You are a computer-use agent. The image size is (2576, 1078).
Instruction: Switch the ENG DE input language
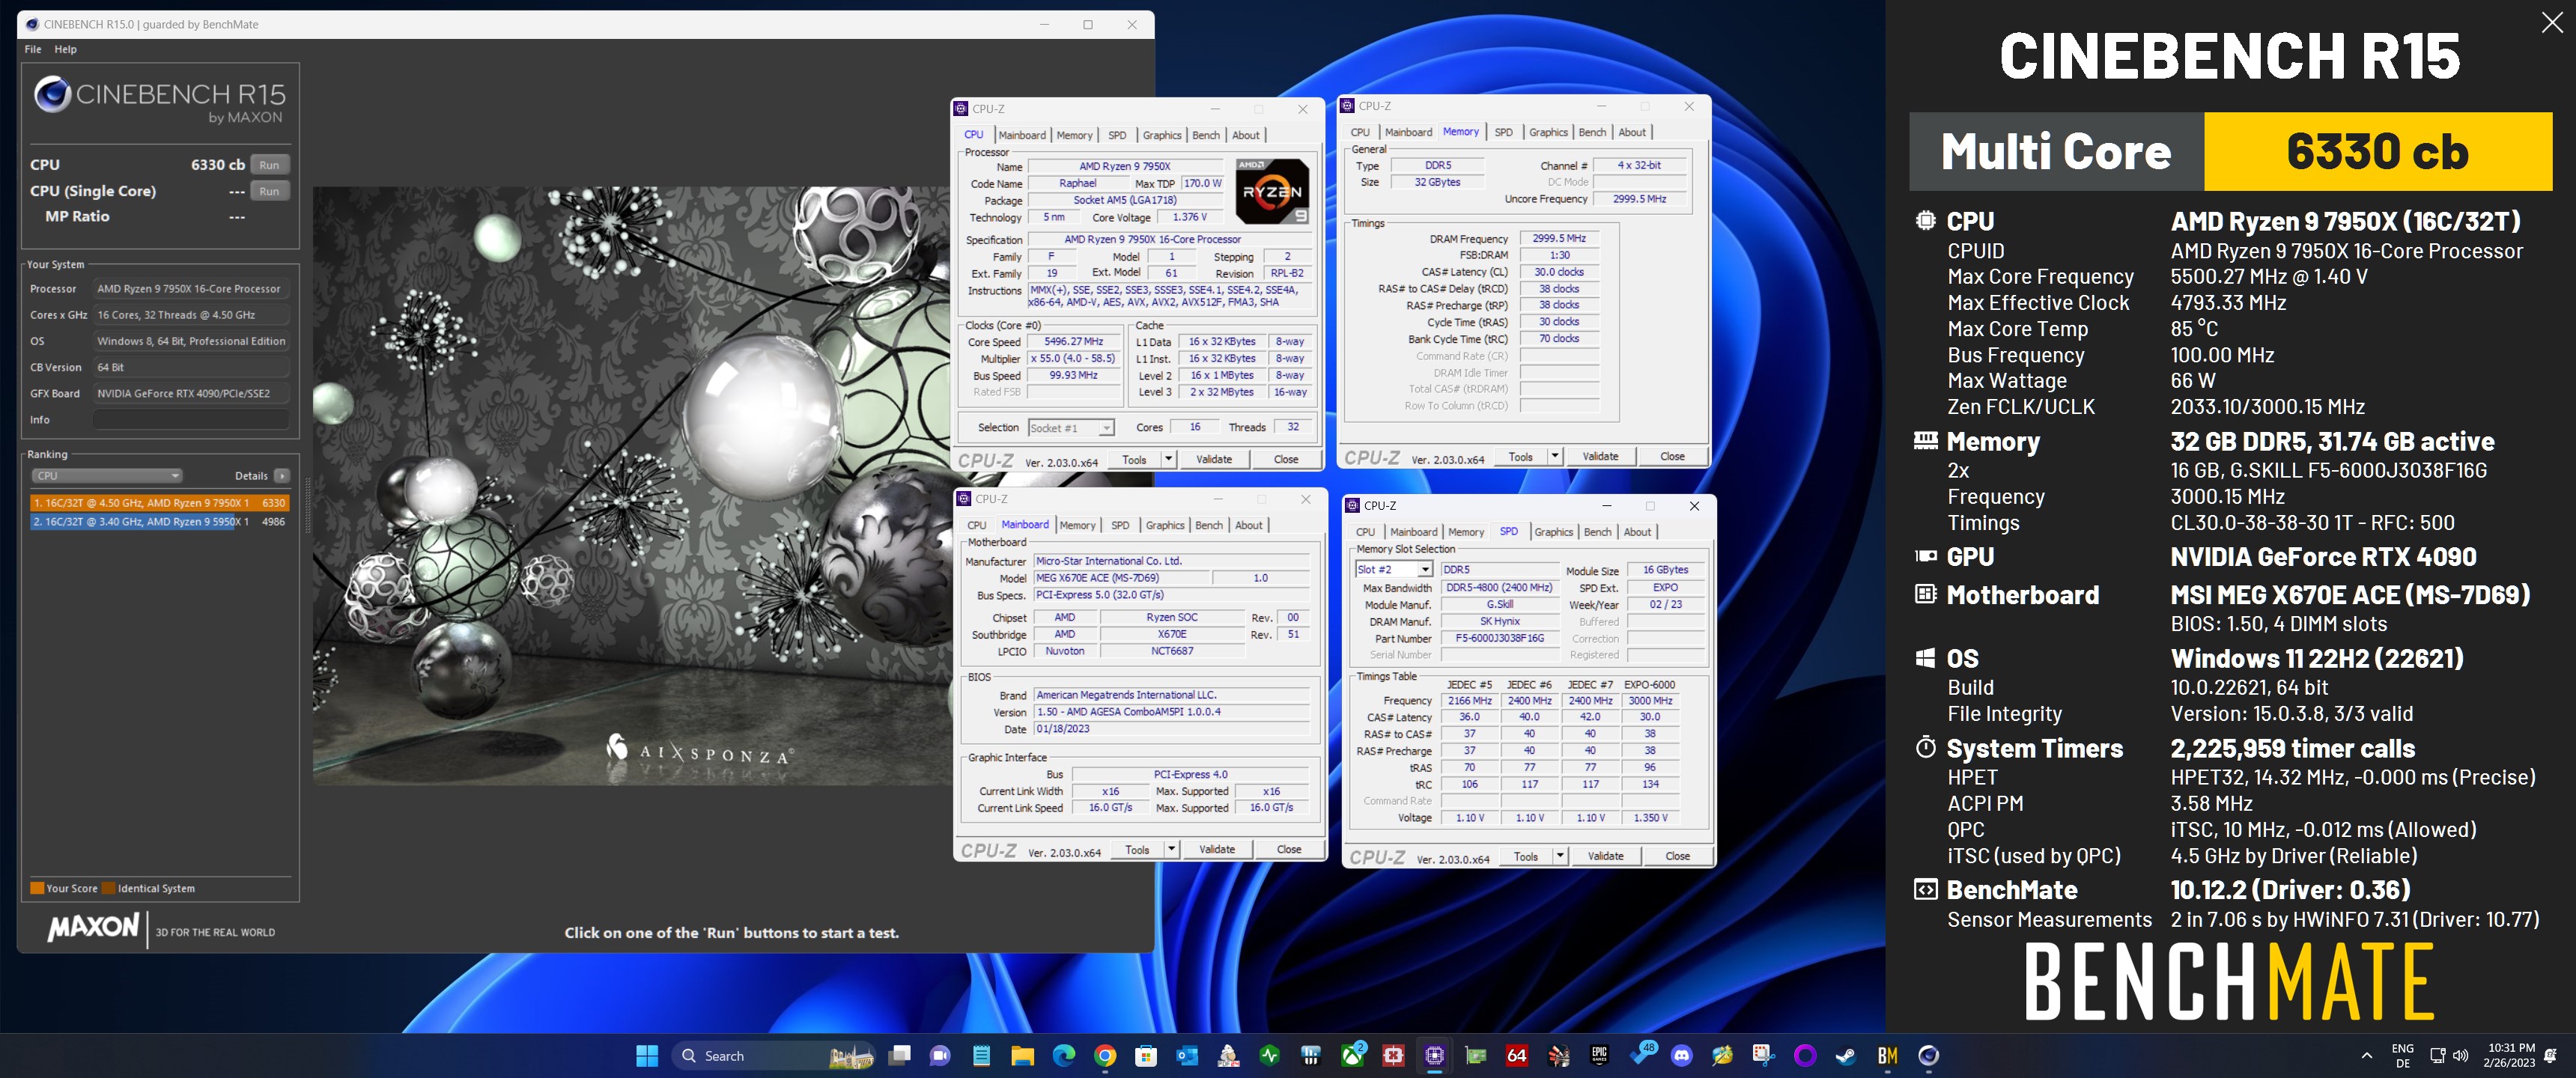(x=2402, y=1055)
